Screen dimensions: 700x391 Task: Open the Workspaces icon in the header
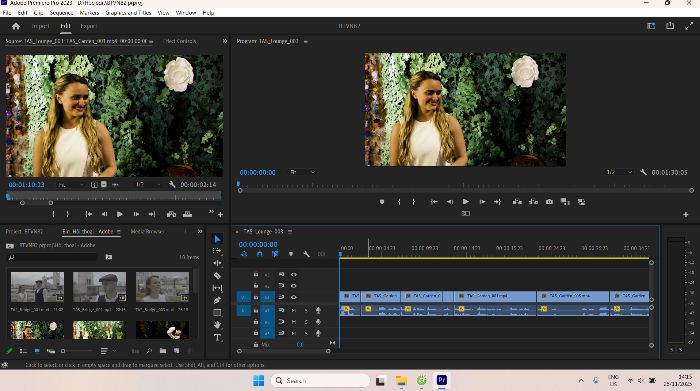[651, 26]
